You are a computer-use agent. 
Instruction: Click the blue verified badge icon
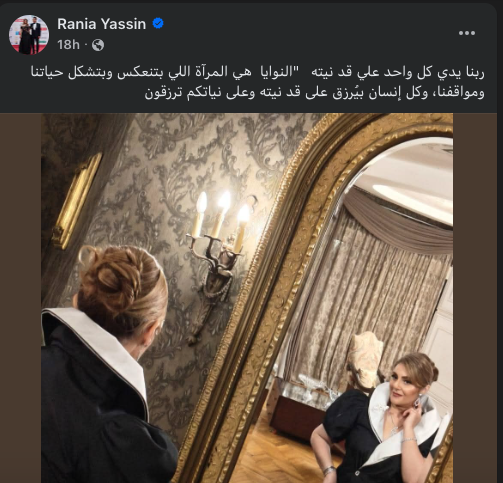[x=158, y=24]
